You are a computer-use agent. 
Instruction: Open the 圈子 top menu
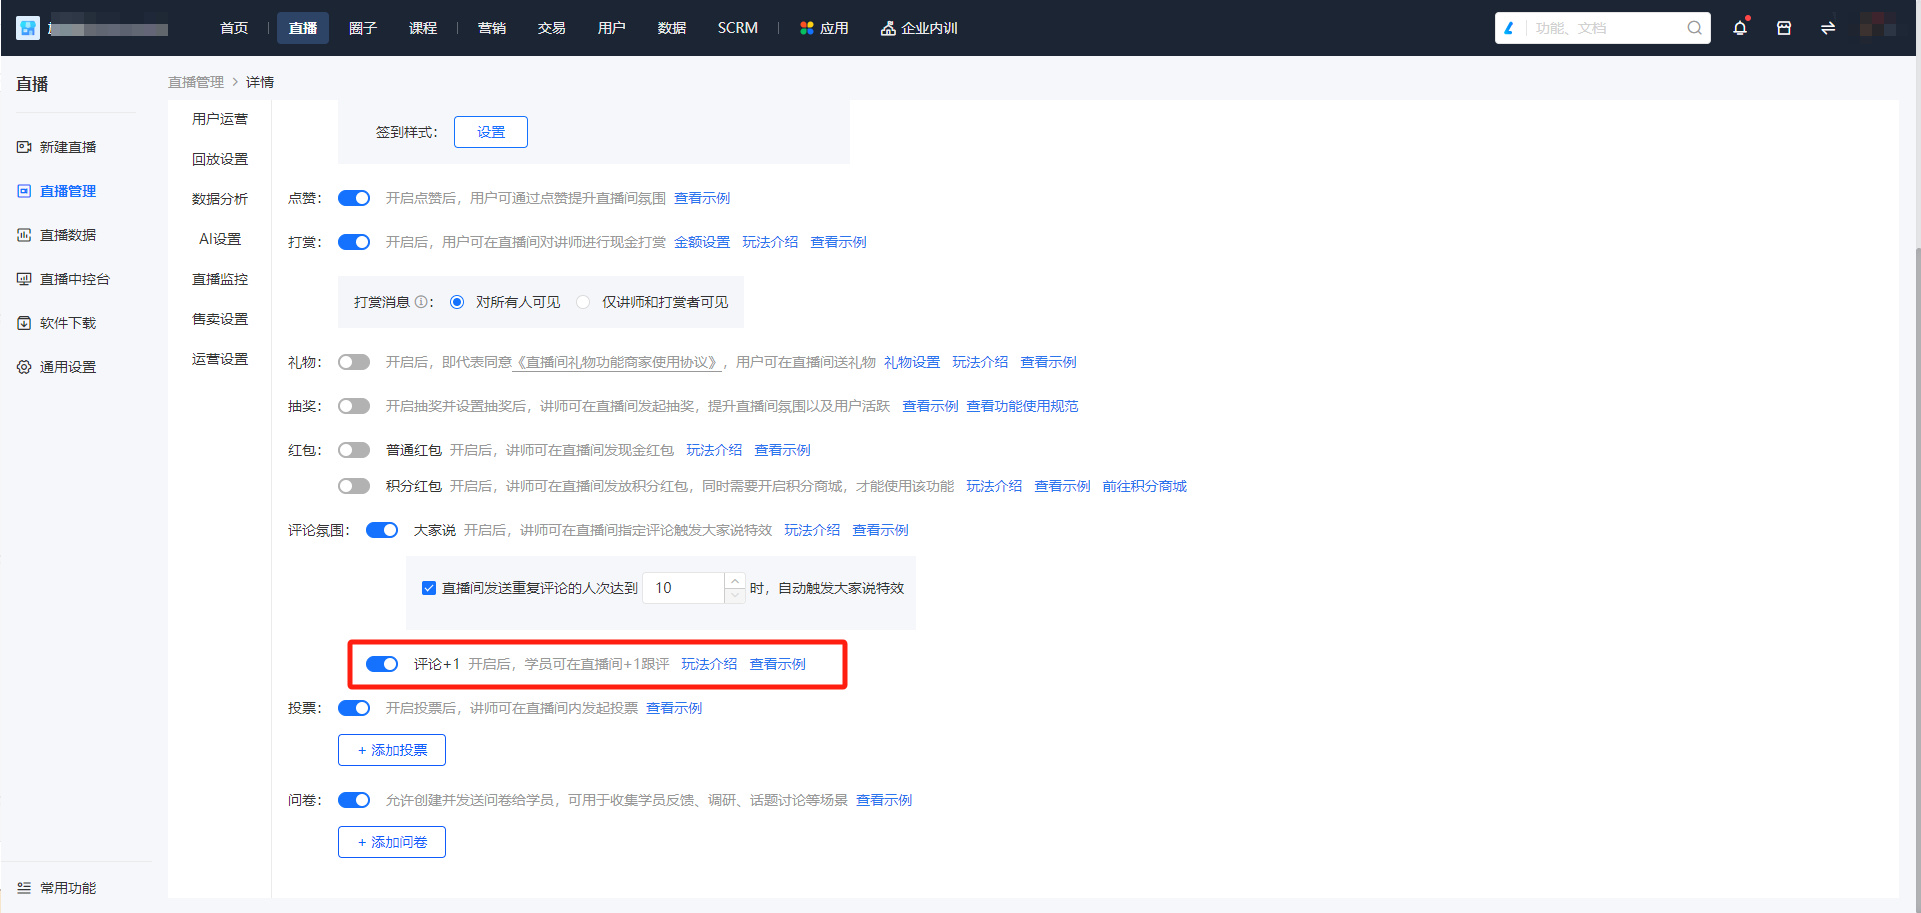point(363,28)
